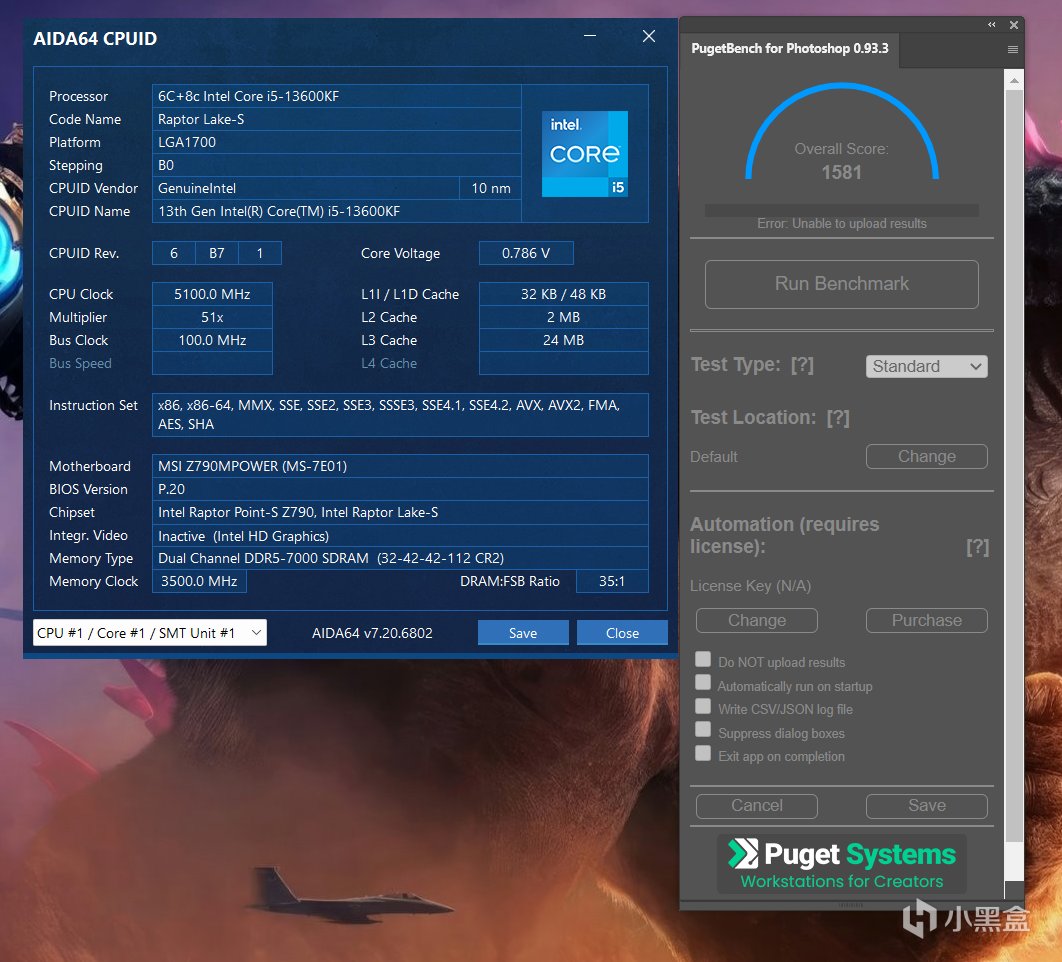1062x962 pixels.
Task: Open the Test Type [?] help
Action: coord(802,365)
